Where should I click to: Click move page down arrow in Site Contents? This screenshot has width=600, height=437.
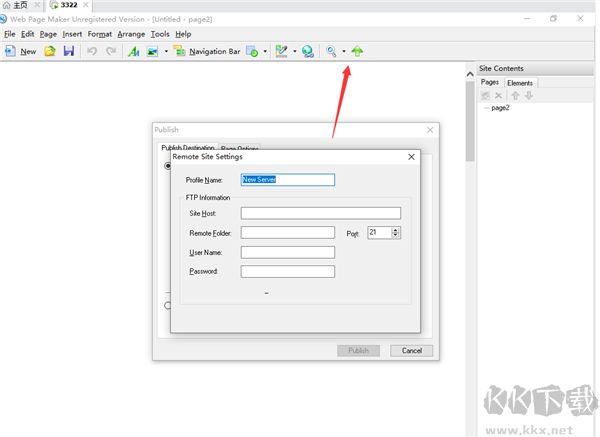coord(529,95)
